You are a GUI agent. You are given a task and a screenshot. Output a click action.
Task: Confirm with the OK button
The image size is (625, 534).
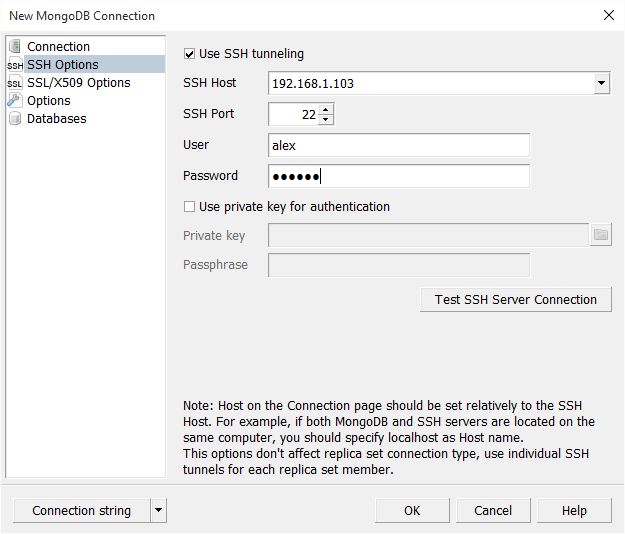tap(412, 510)
